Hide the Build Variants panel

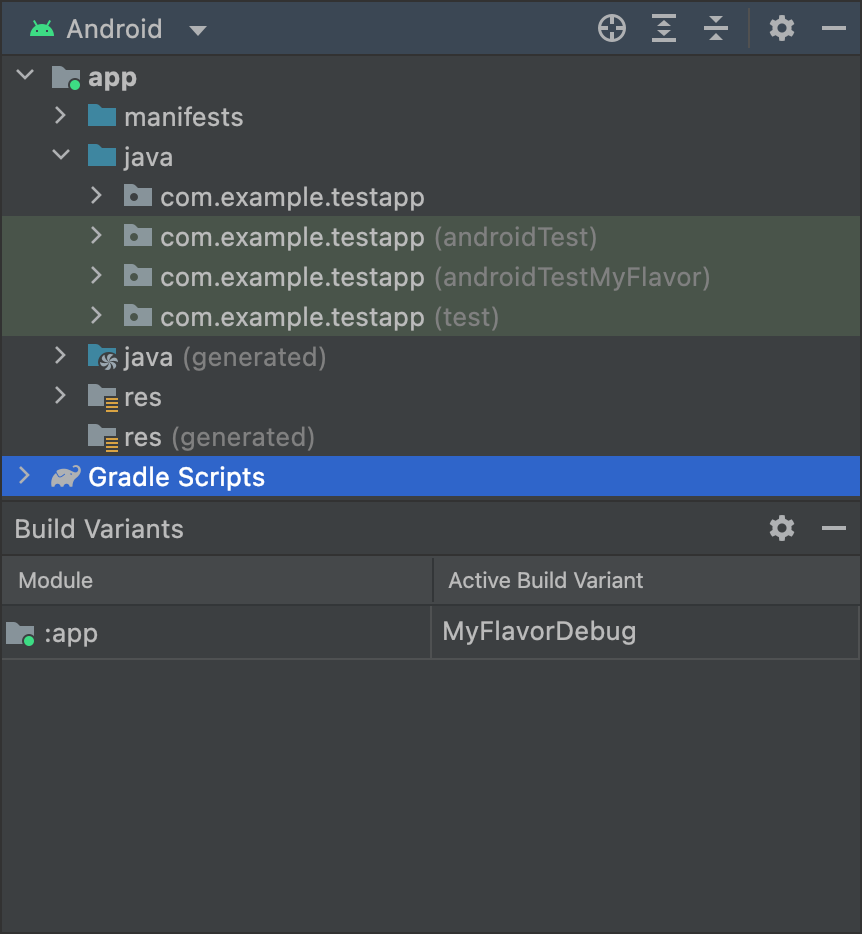(836, 528)
